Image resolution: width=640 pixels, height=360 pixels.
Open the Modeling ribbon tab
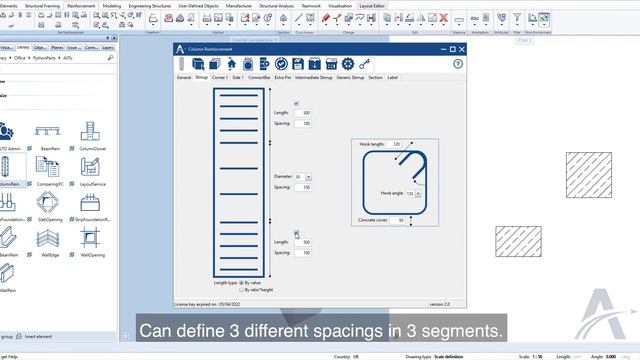(111, 6)
